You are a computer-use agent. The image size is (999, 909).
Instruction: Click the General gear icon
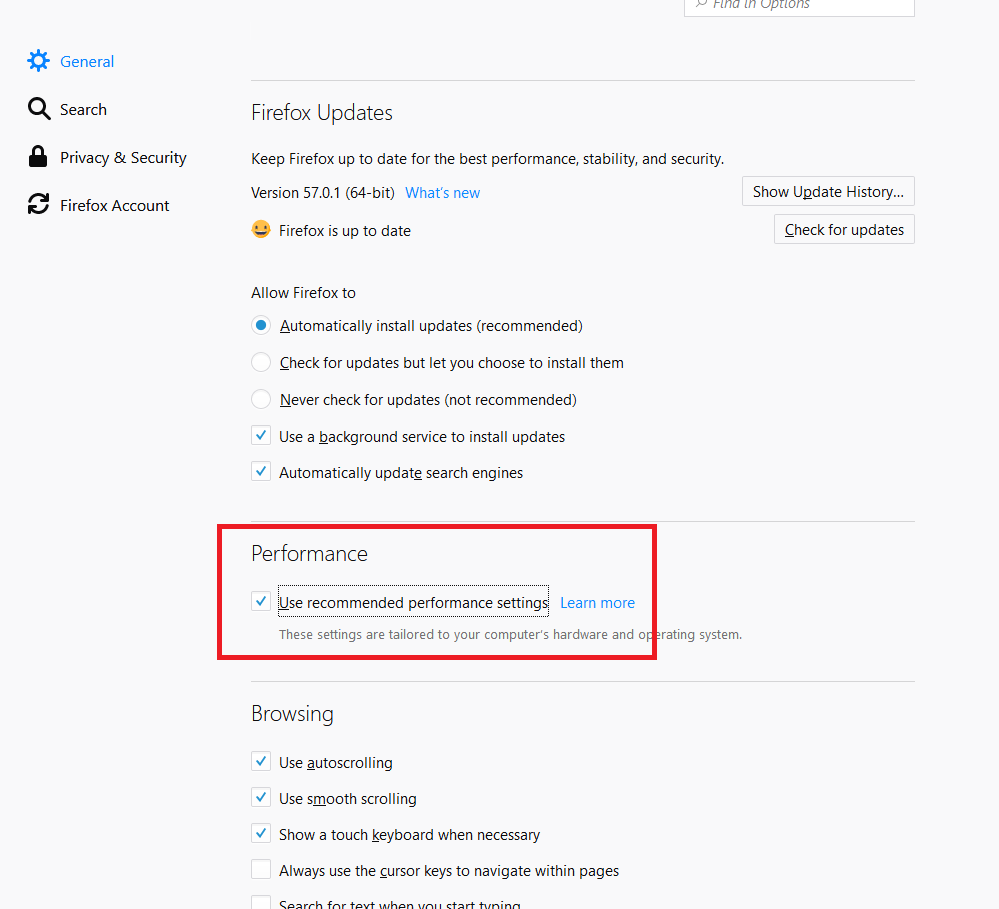(x=38, y=61)
